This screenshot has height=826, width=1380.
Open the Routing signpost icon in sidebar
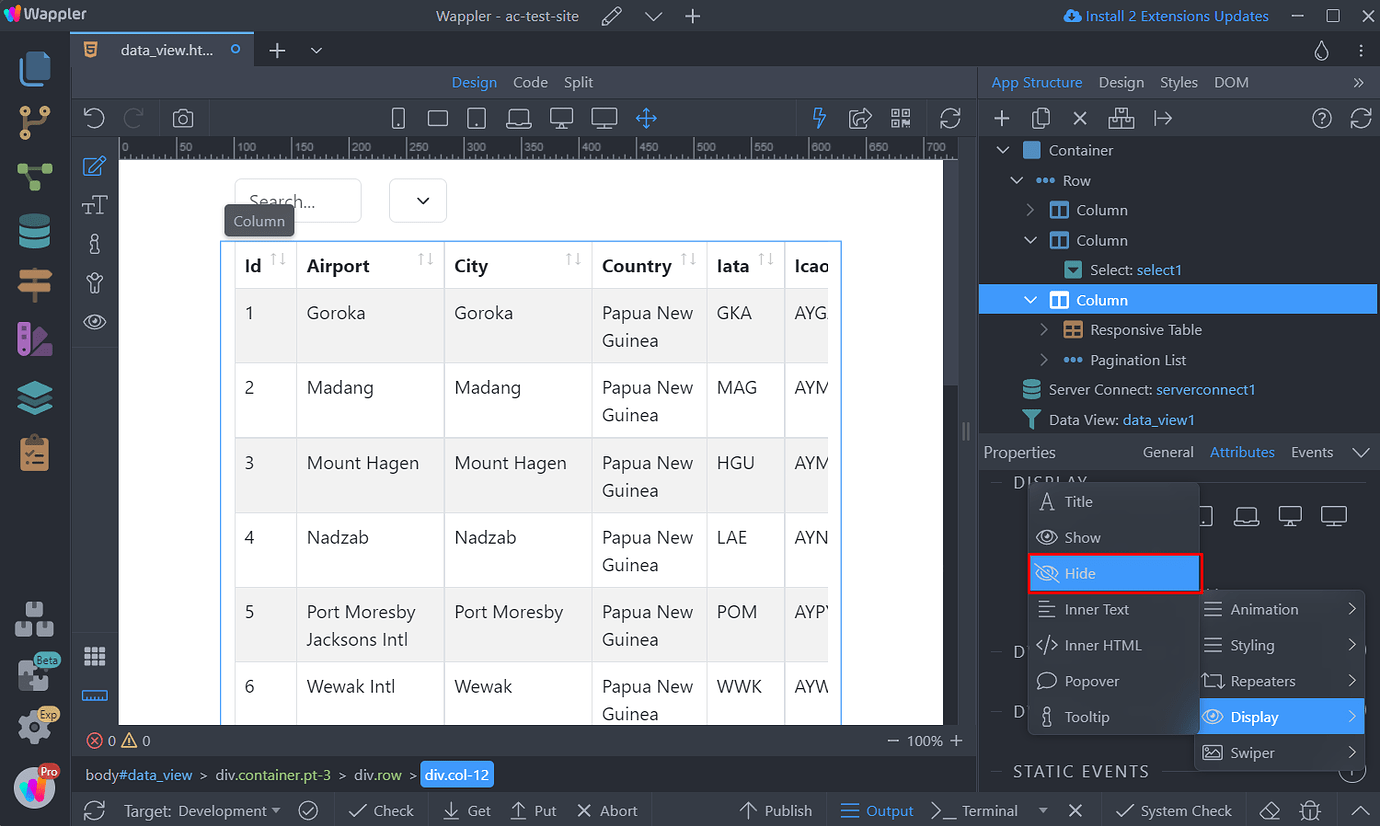tap(35, 286)
